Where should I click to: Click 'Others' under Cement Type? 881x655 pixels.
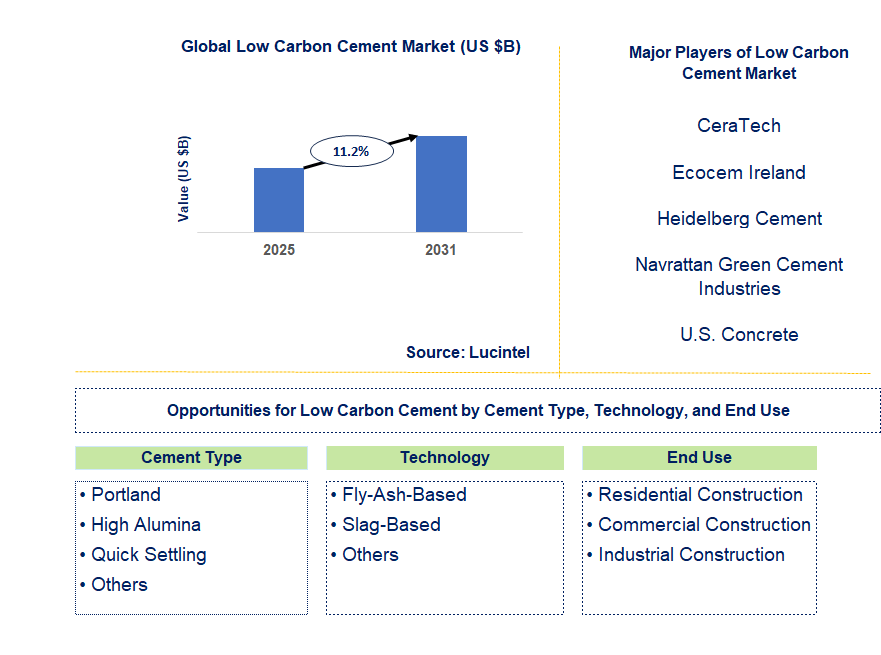tap(119, 585)
